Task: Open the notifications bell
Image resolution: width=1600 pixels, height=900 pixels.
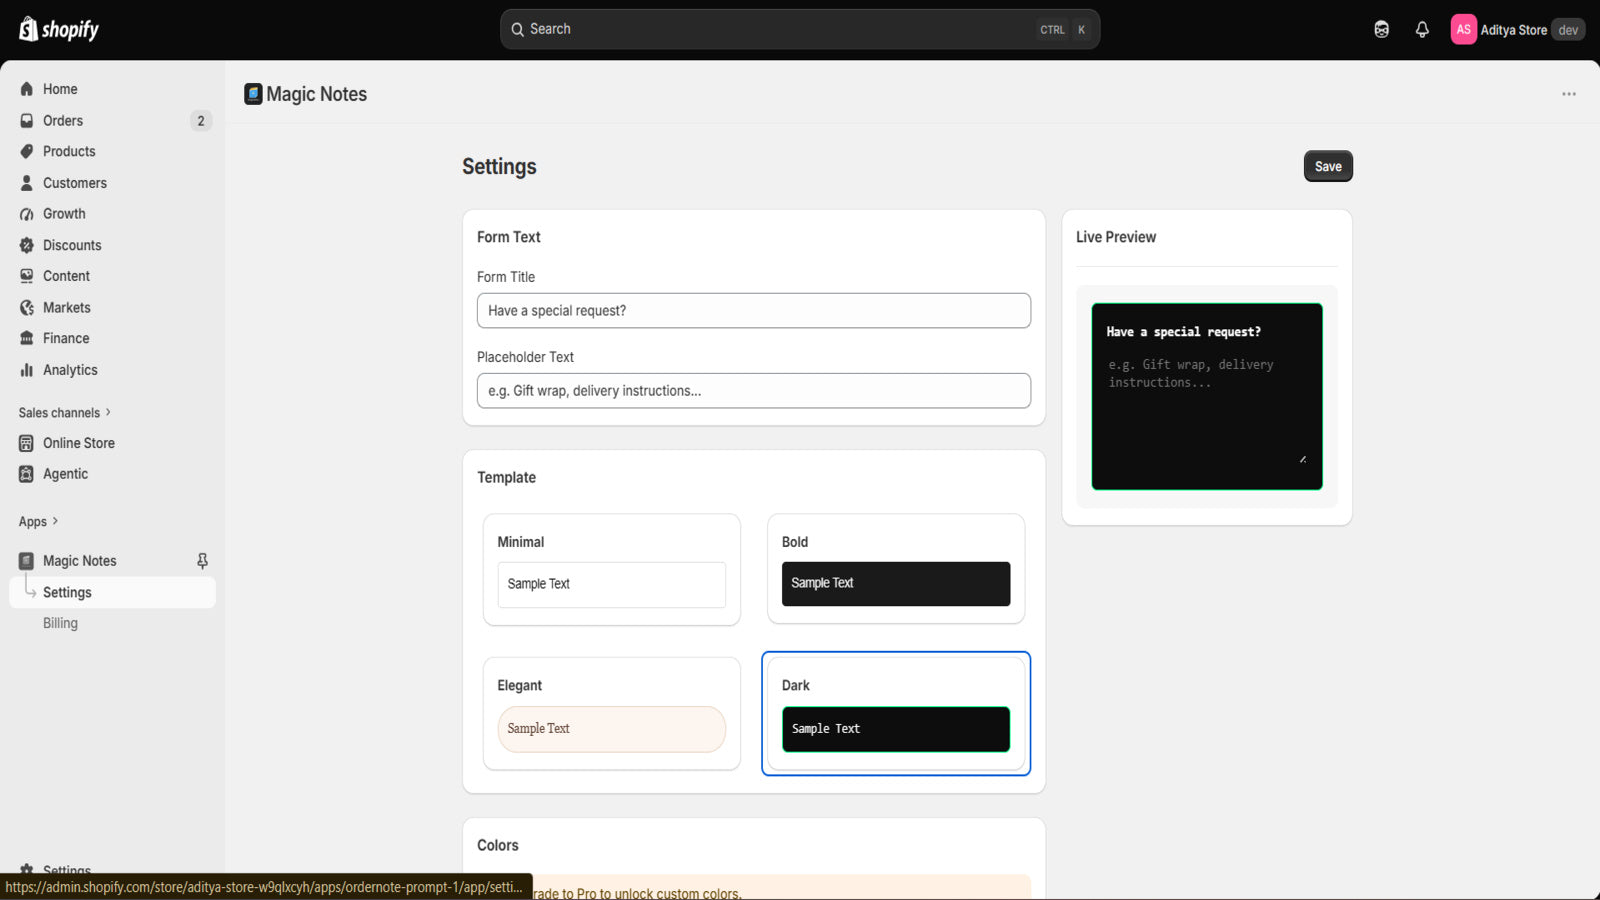Action: [1422, 29]
